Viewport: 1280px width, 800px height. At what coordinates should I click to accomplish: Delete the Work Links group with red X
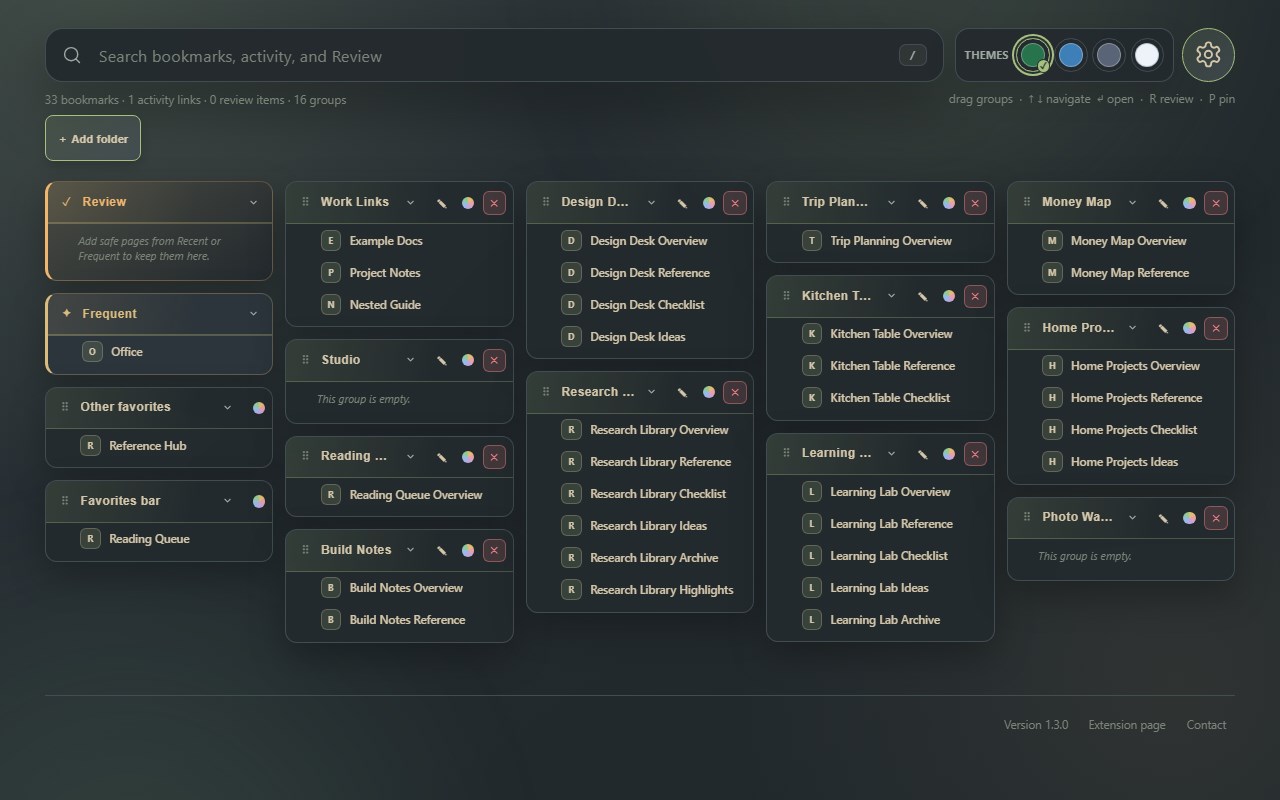click(494, 203)
